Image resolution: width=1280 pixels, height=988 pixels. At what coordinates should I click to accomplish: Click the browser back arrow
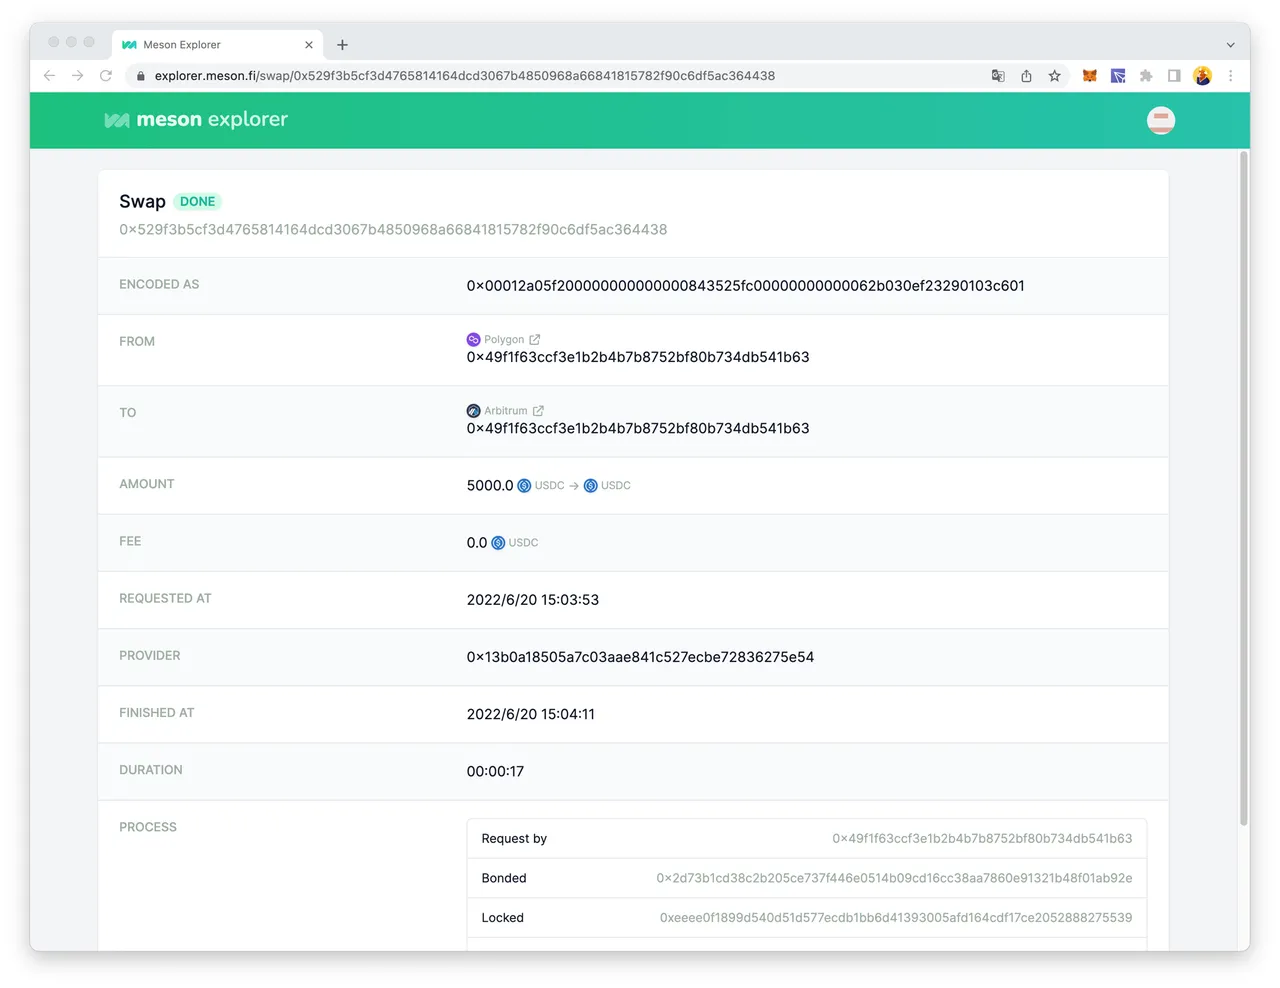[49, 76]
